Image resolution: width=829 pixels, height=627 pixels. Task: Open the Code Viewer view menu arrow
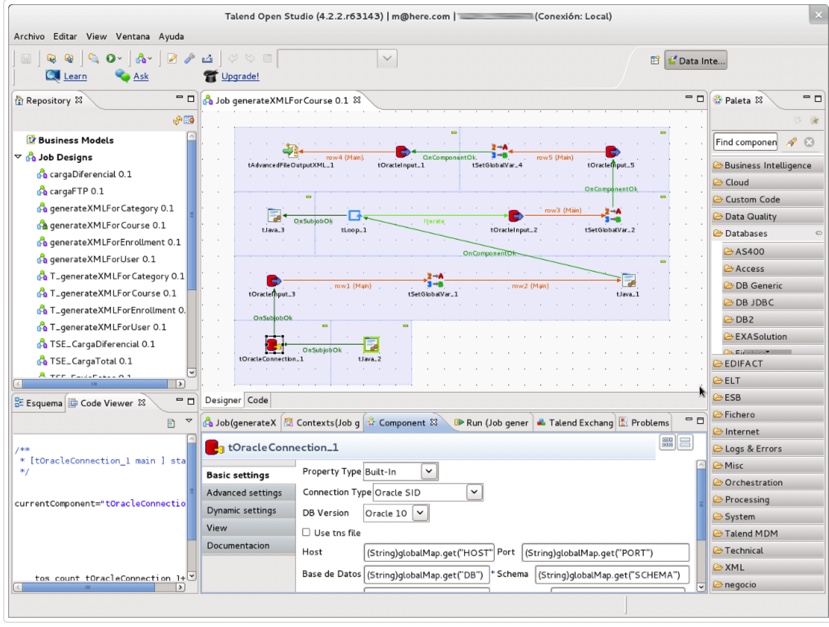(x=189, y=421)
